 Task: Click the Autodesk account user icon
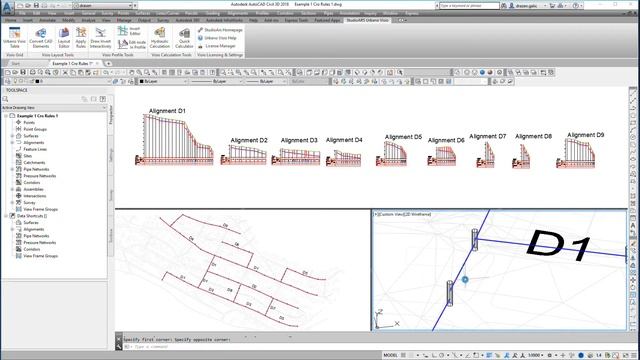coord(512,6)
